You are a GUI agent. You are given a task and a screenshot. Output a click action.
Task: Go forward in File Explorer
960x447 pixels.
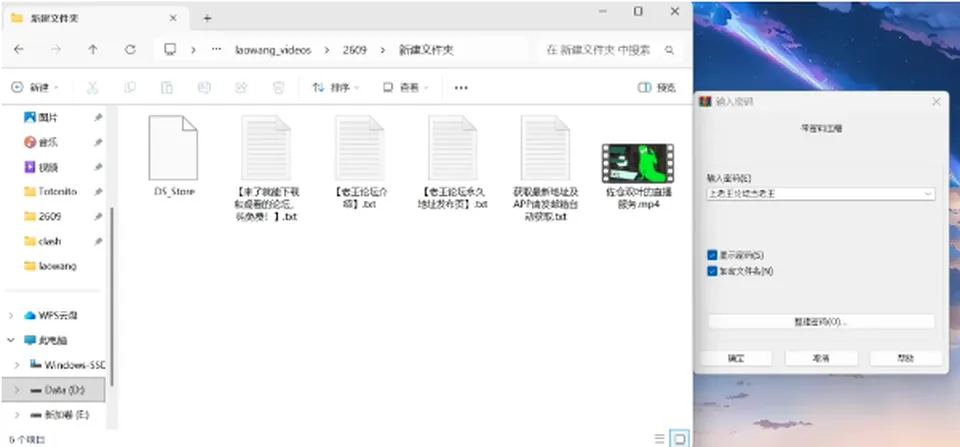56,50
